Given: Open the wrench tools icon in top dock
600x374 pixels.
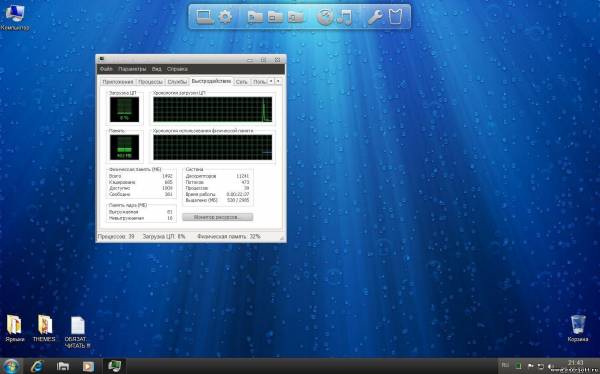Looking at the screenshot, I should [375, 17].
